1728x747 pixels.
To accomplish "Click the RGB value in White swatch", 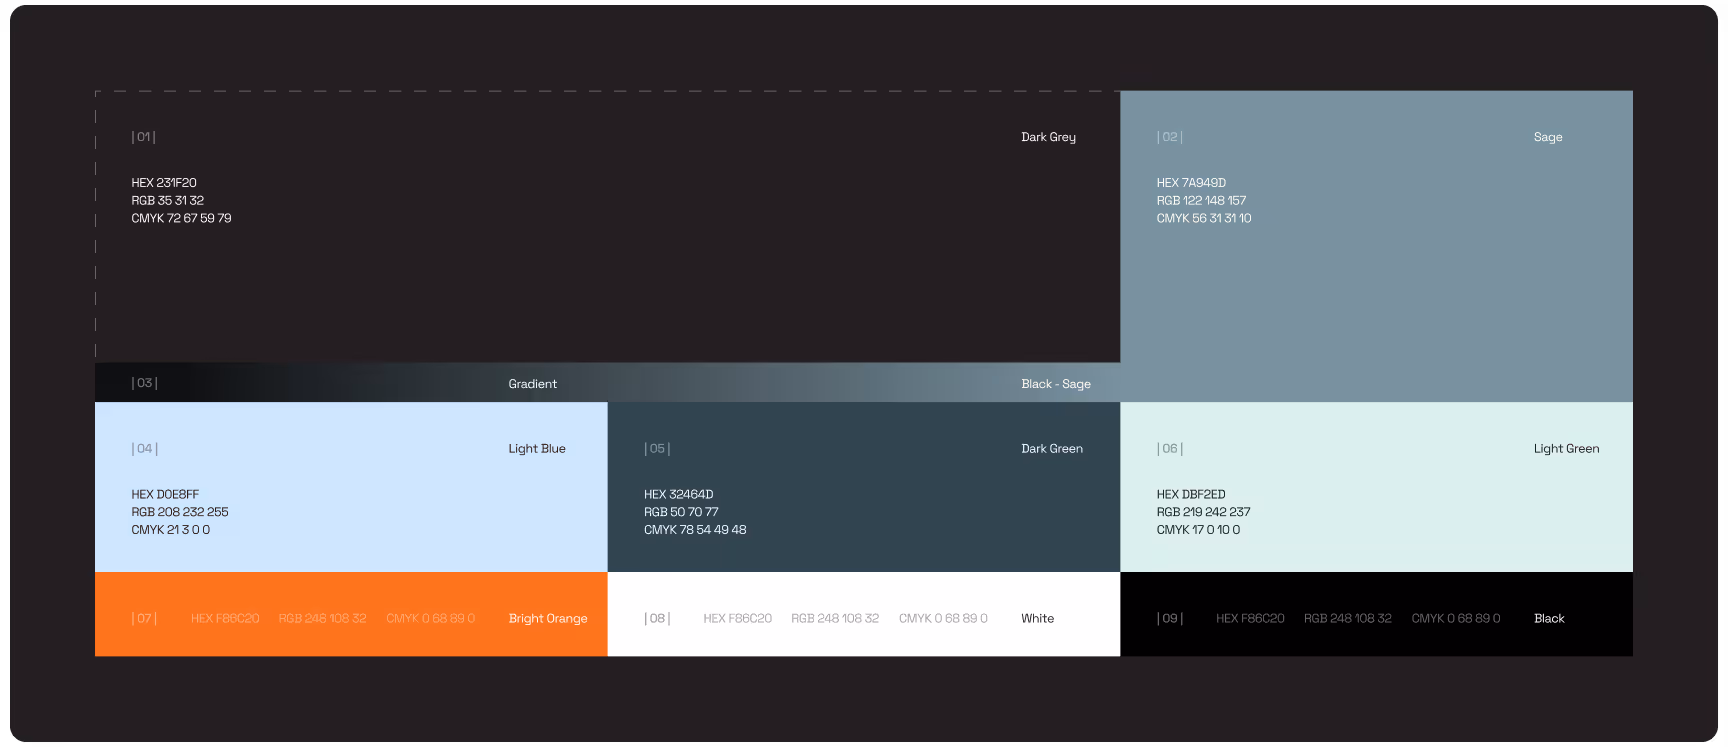I will click(x=835, y=619).
